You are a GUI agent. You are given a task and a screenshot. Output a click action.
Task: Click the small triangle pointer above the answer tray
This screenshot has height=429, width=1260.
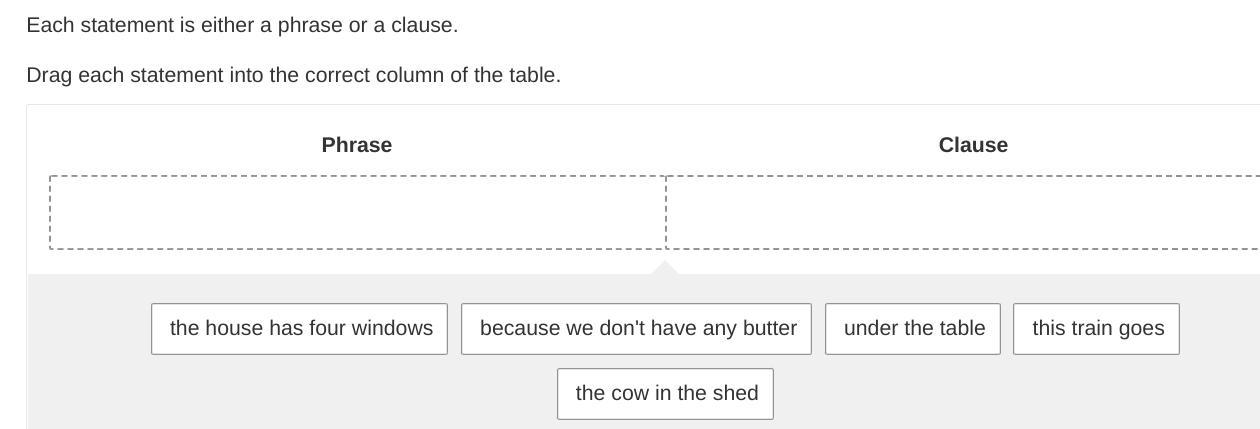(x=664, y=267)
